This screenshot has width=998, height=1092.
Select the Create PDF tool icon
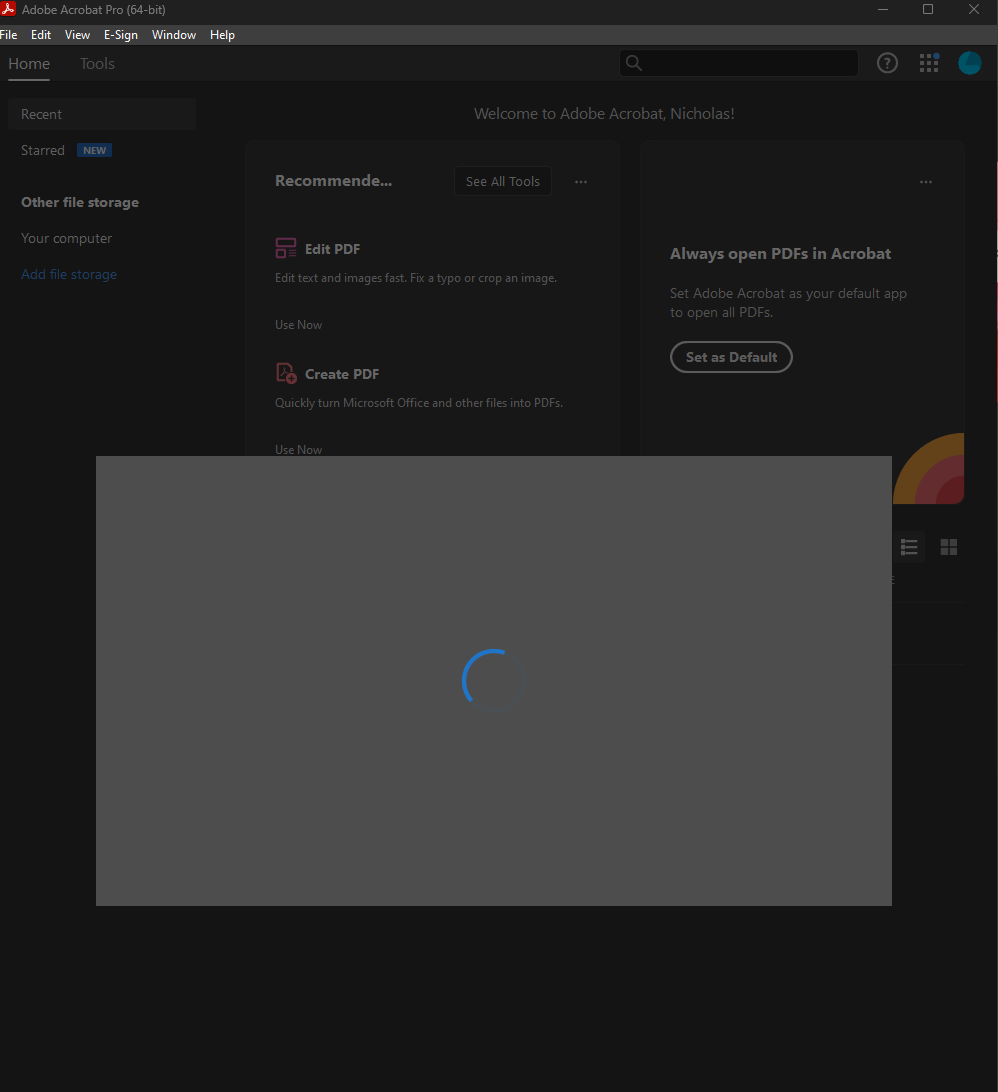285,372
